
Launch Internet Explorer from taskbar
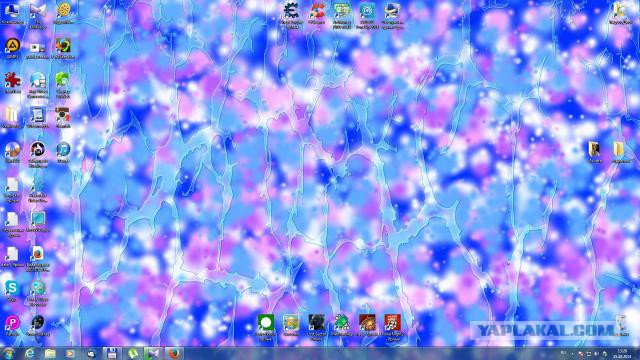pyautogui.click(x=29, y=353)
